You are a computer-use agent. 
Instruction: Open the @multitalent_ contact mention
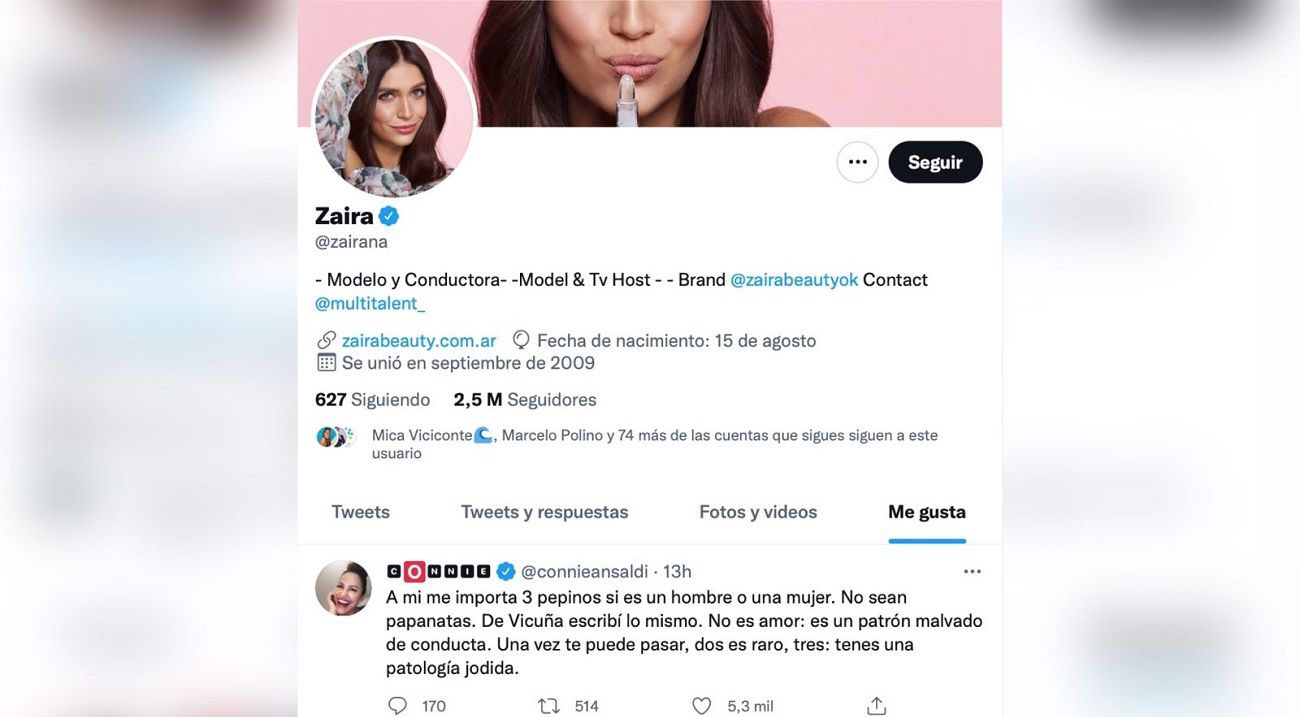point(370,303)
